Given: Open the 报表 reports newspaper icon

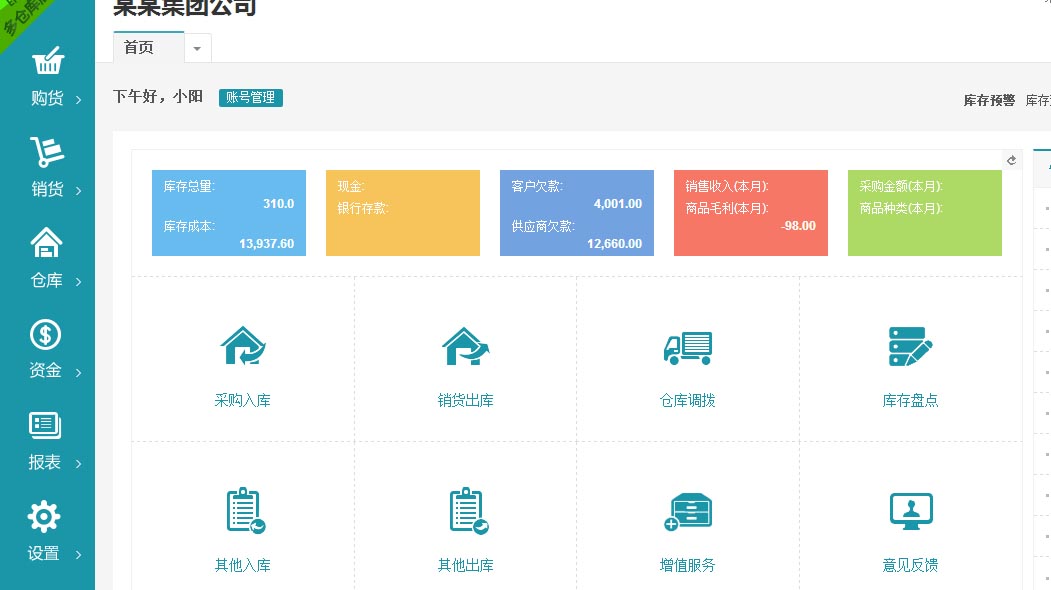Looking at the screenshot, I should (45, 425).
